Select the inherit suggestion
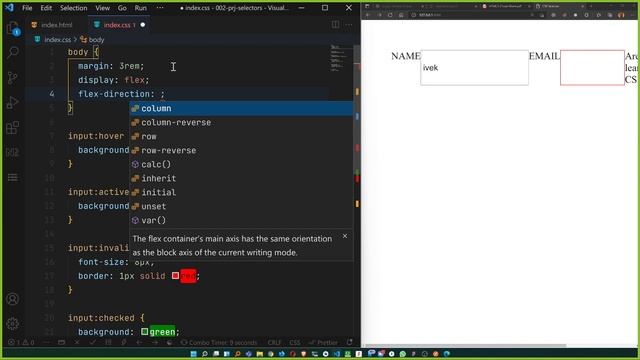The width and height of the screenshot is (640, 360). point(241,178)
